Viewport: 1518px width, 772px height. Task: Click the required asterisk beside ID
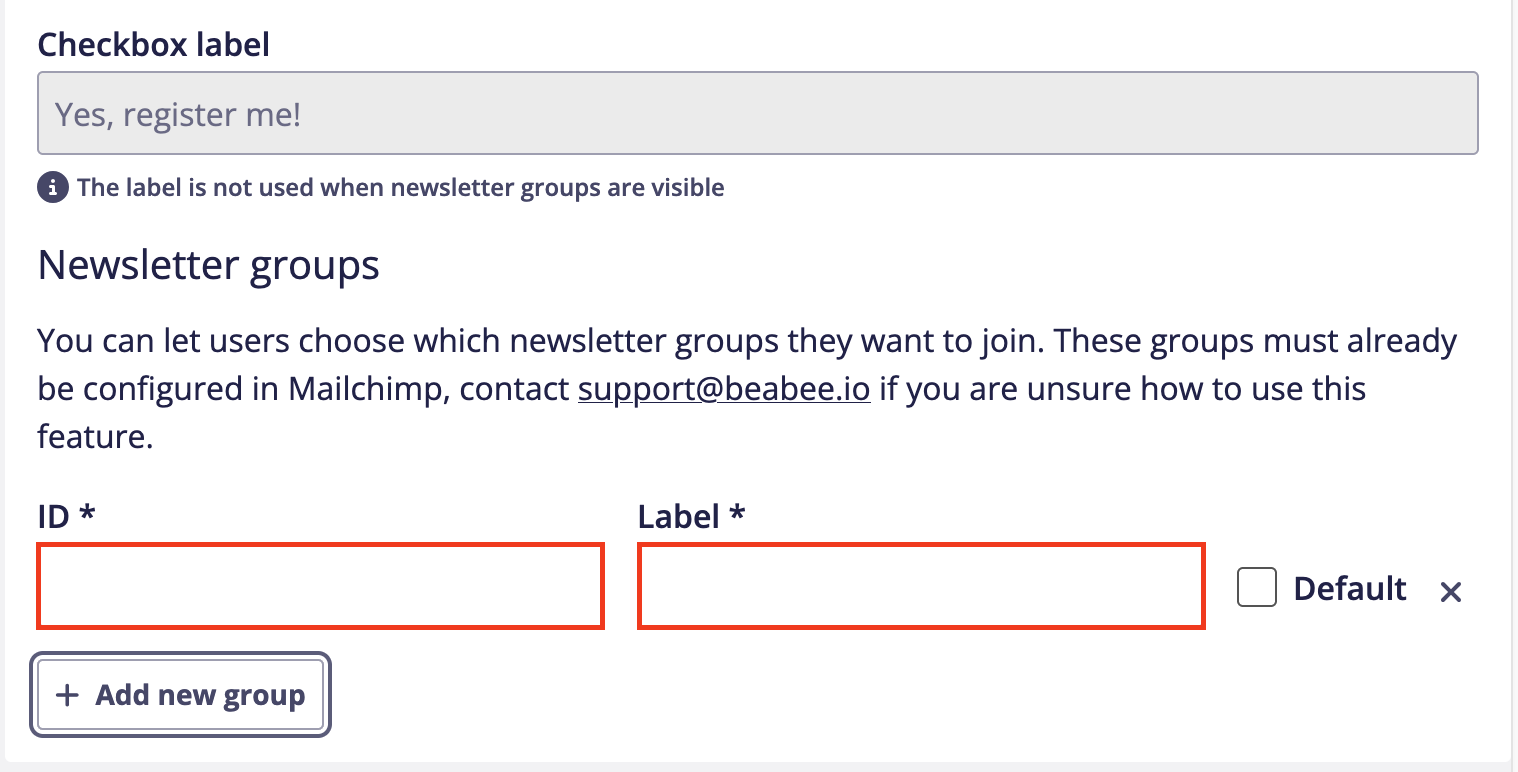click(x=87, y=516)
